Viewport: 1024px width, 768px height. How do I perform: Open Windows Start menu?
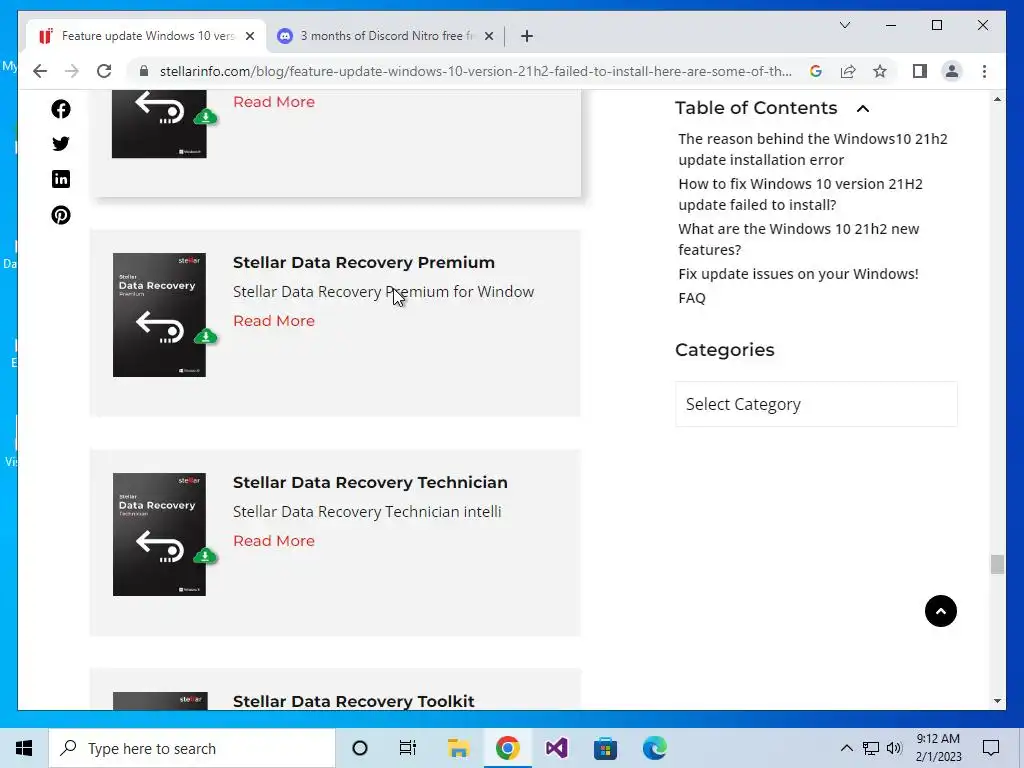[x=24, y=748]
